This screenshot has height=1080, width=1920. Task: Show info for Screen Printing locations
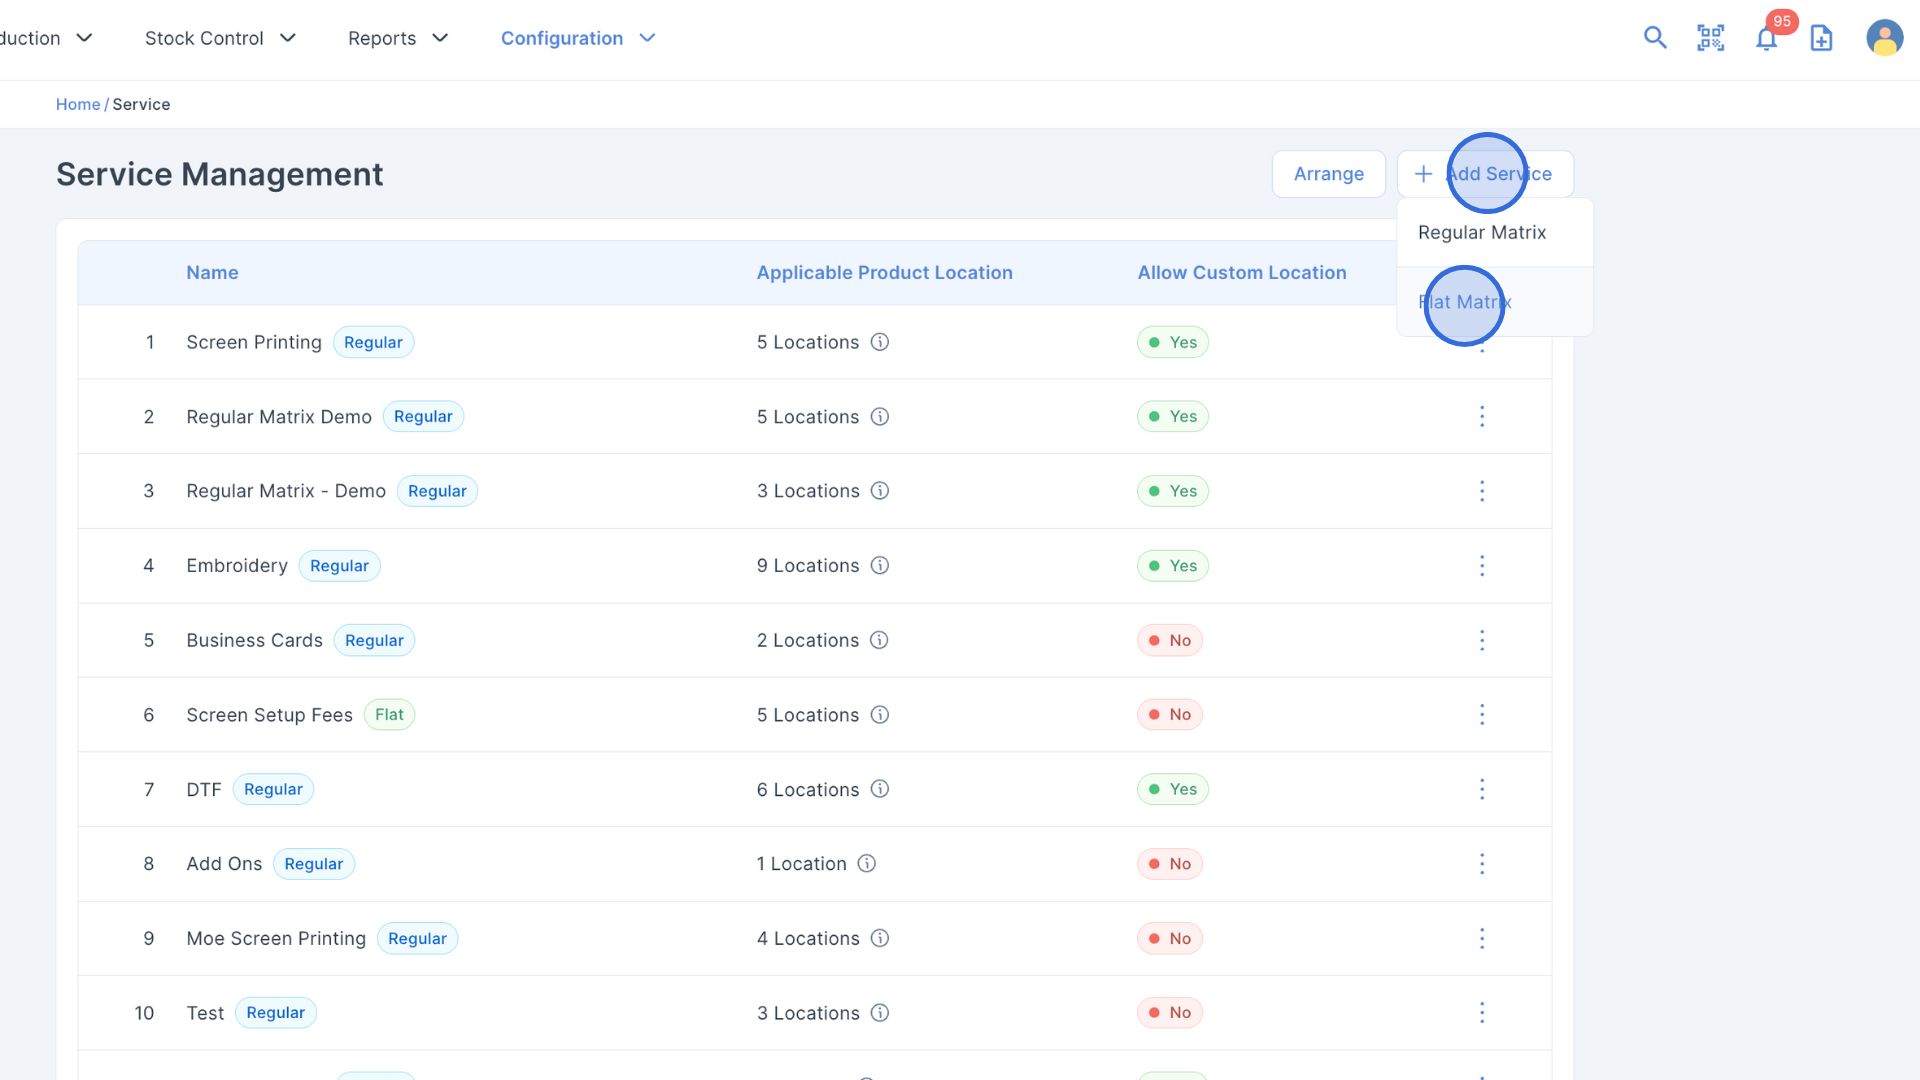[x=880, y=342]
